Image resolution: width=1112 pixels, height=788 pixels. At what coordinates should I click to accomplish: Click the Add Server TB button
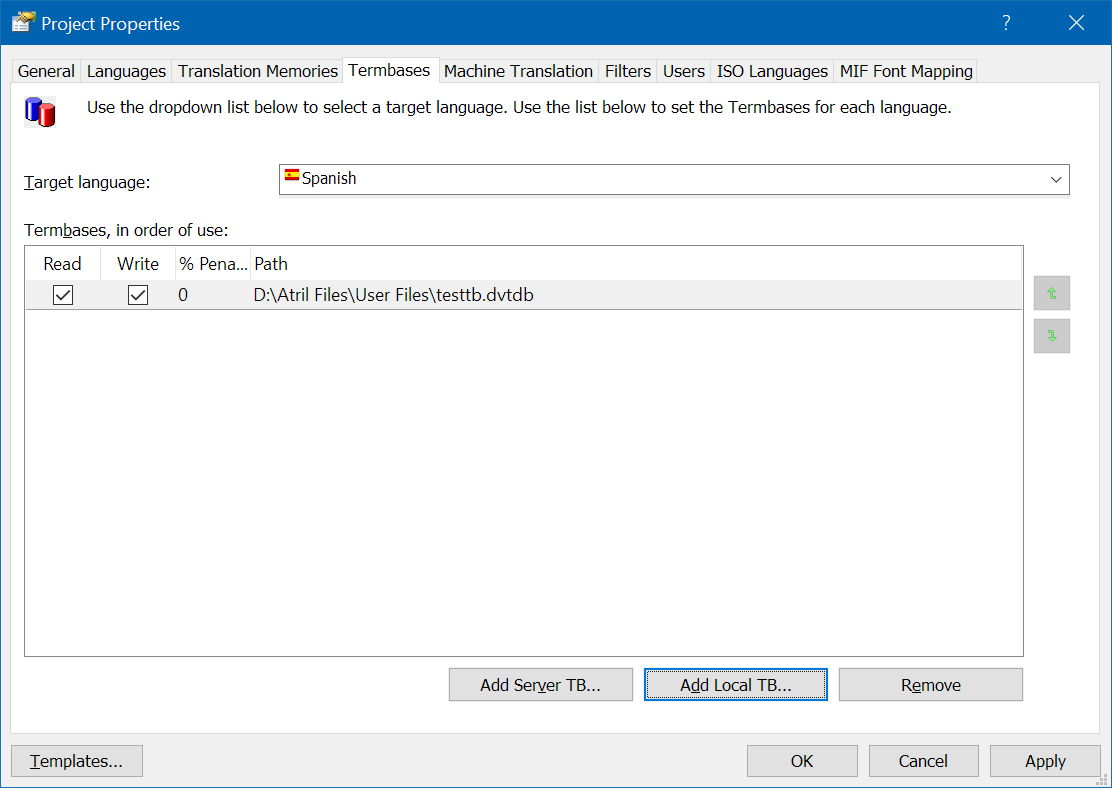pyautogui.click(x=541, y=685)
